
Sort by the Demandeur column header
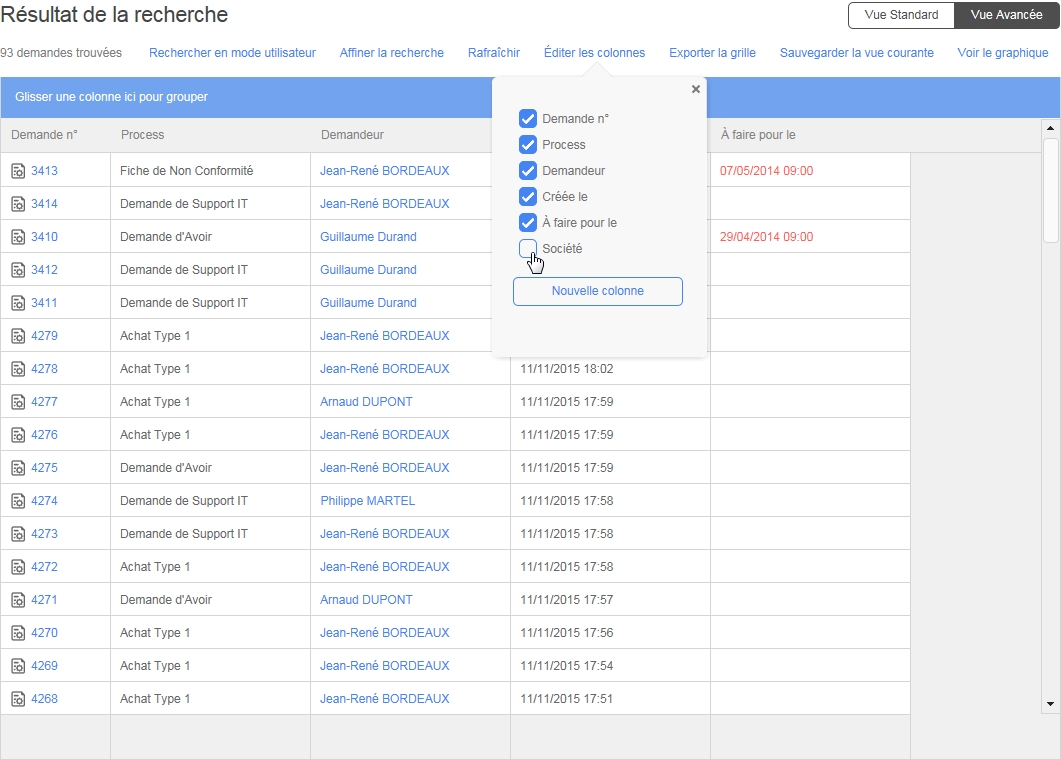(352, 135)
